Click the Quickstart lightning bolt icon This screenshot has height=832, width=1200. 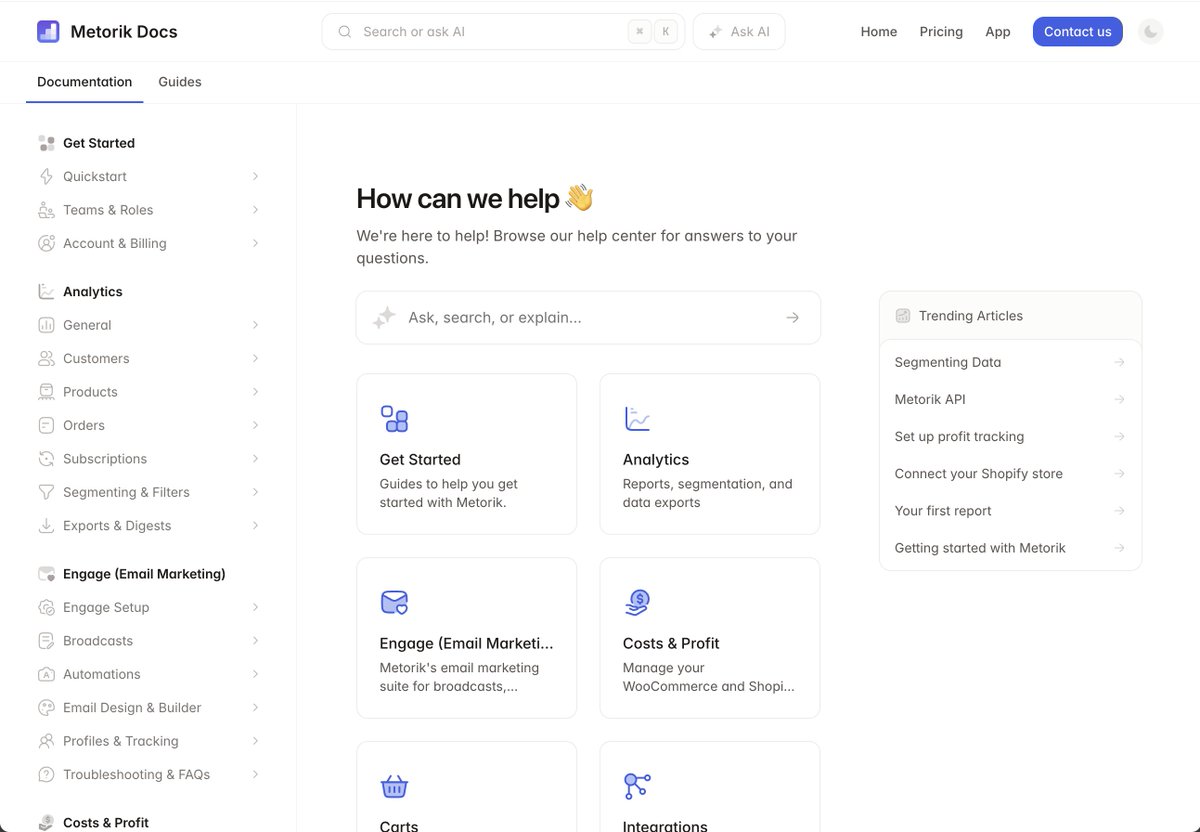click(x=46, y=177)
